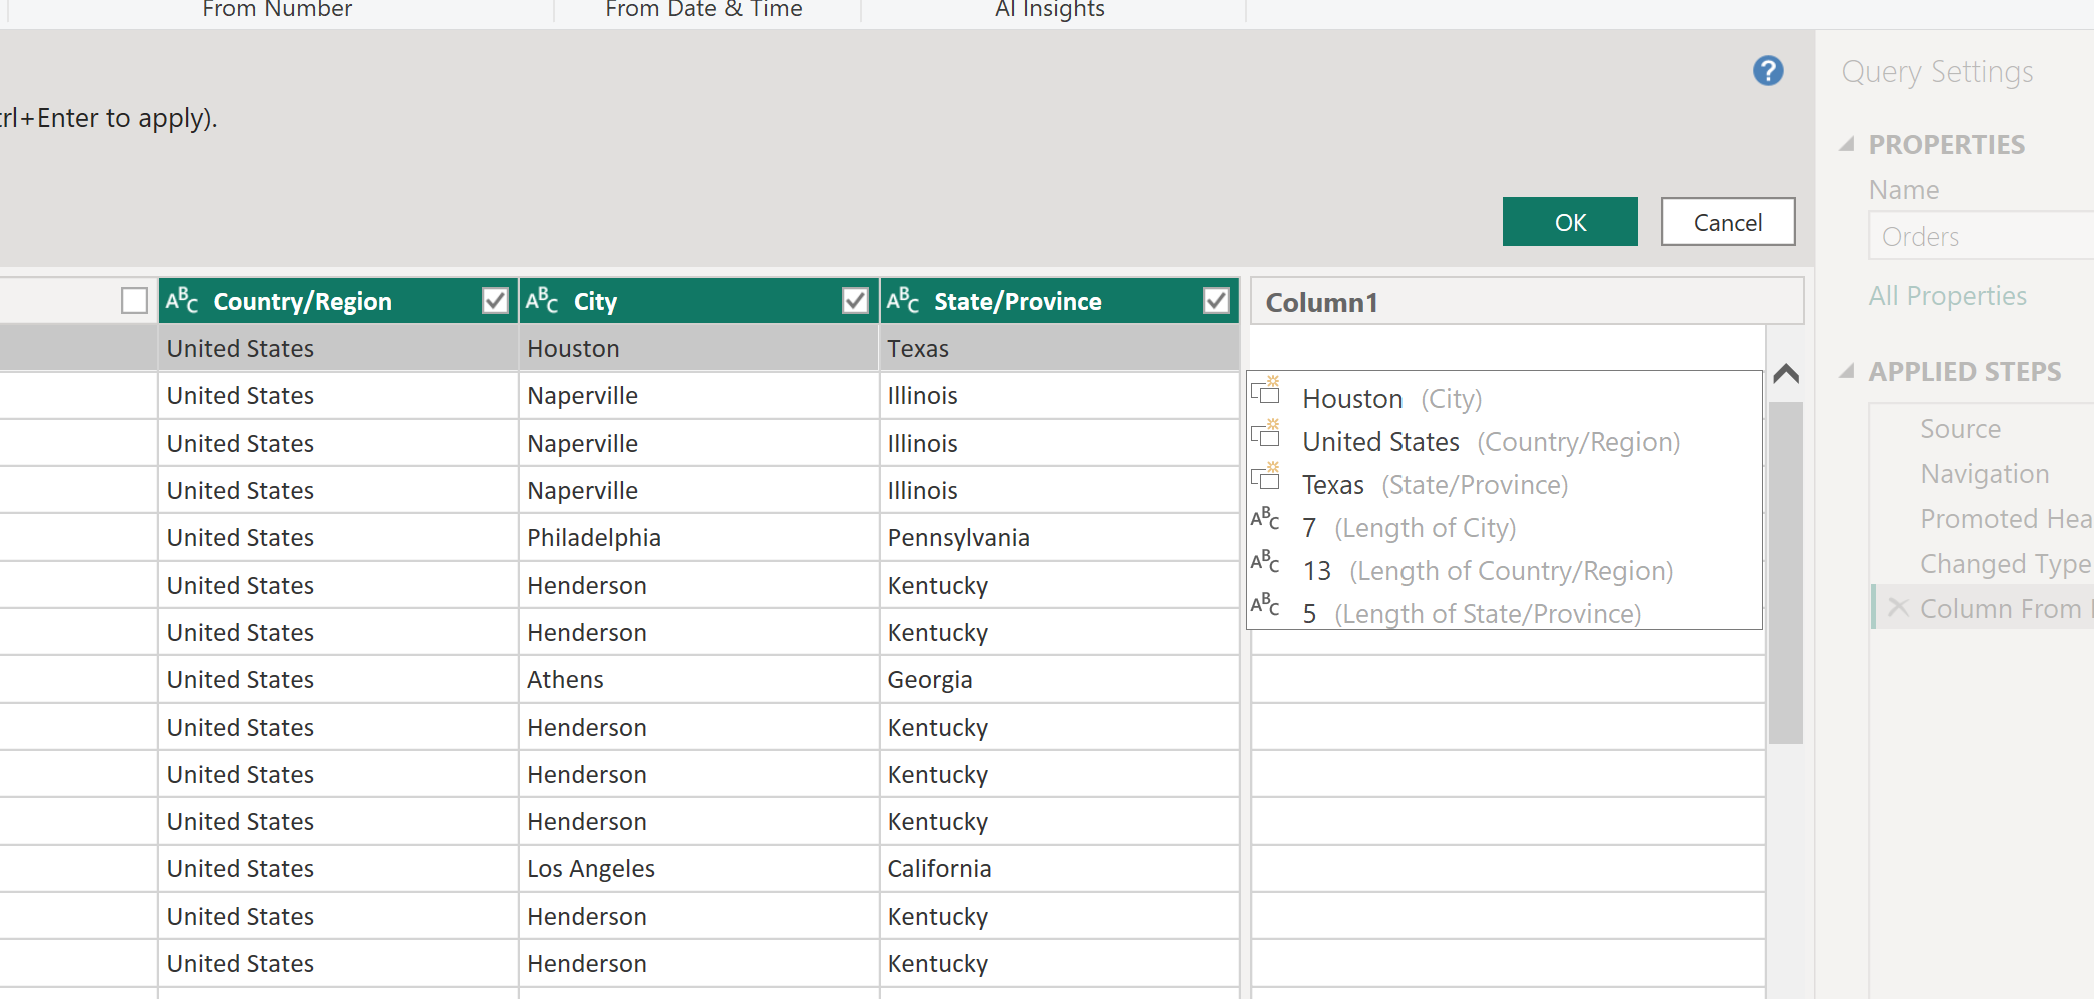Click the text type icon on Country/Region column
Screen dimensions: 2094x999
[x=182, y=301]
